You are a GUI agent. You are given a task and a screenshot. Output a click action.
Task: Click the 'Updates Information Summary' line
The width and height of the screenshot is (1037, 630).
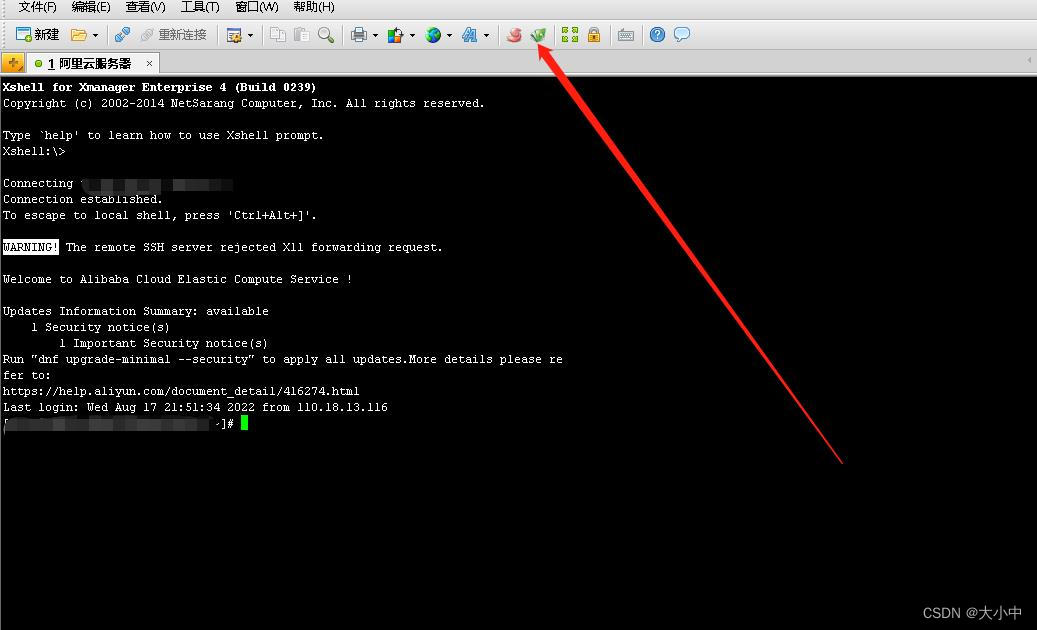(x=136, y=311)
